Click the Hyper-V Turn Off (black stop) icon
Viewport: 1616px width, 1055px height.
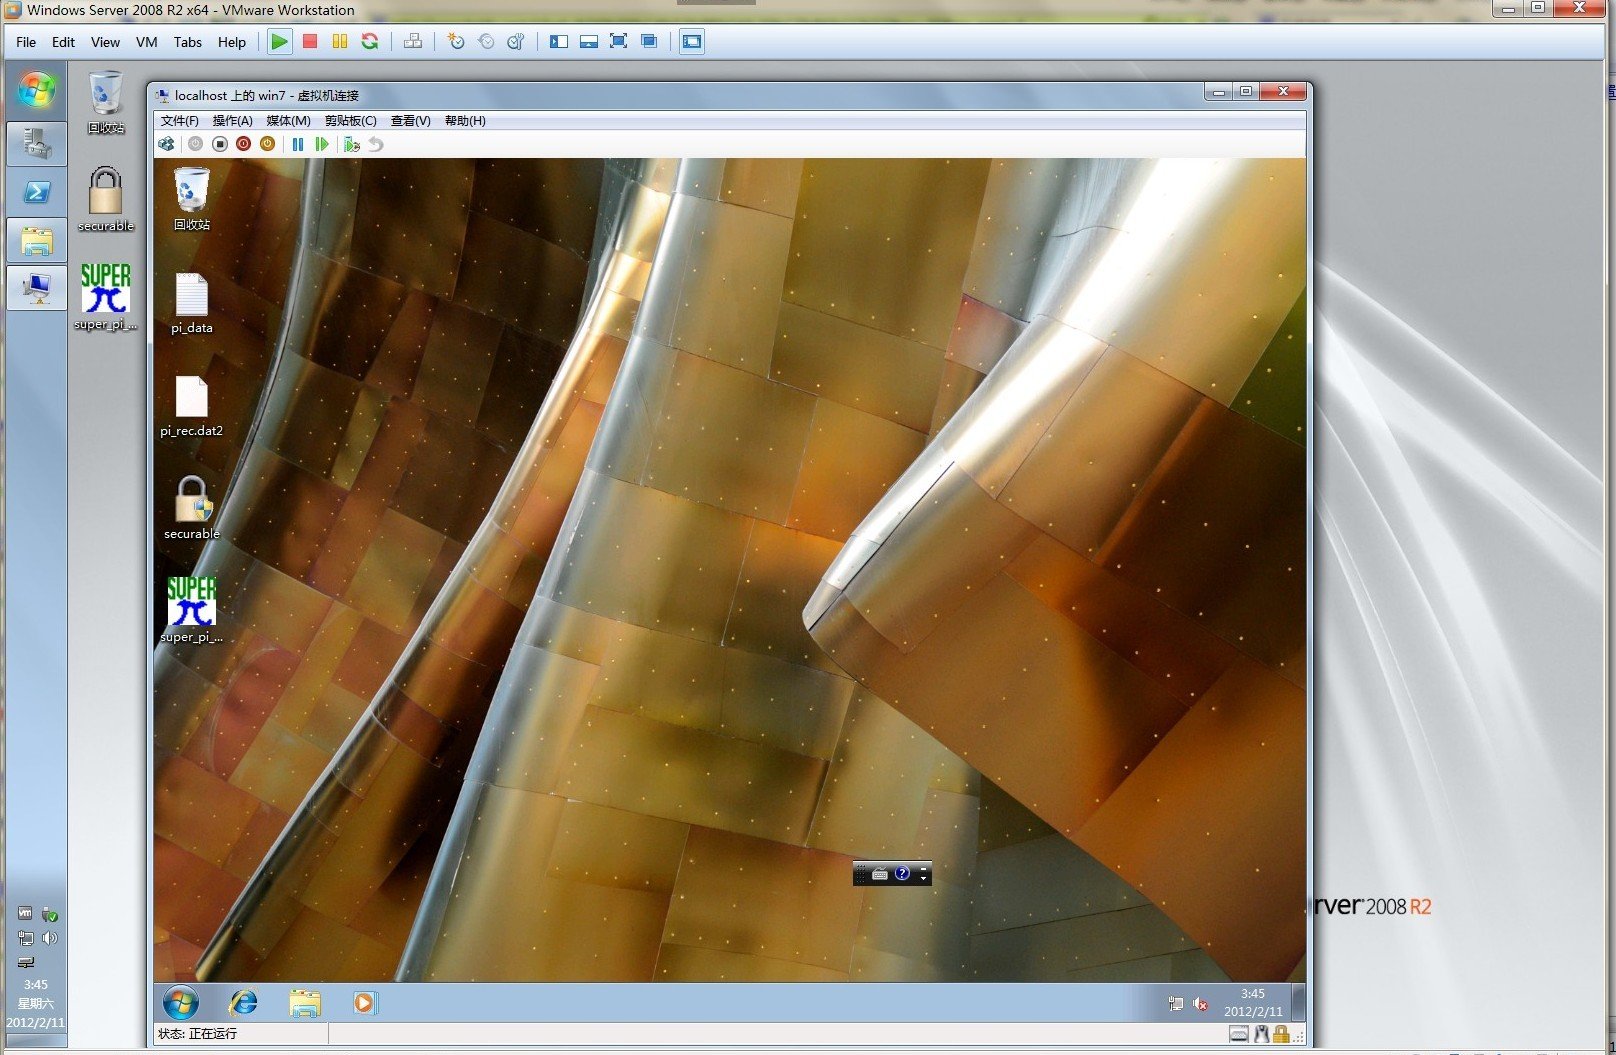point(220,144)
